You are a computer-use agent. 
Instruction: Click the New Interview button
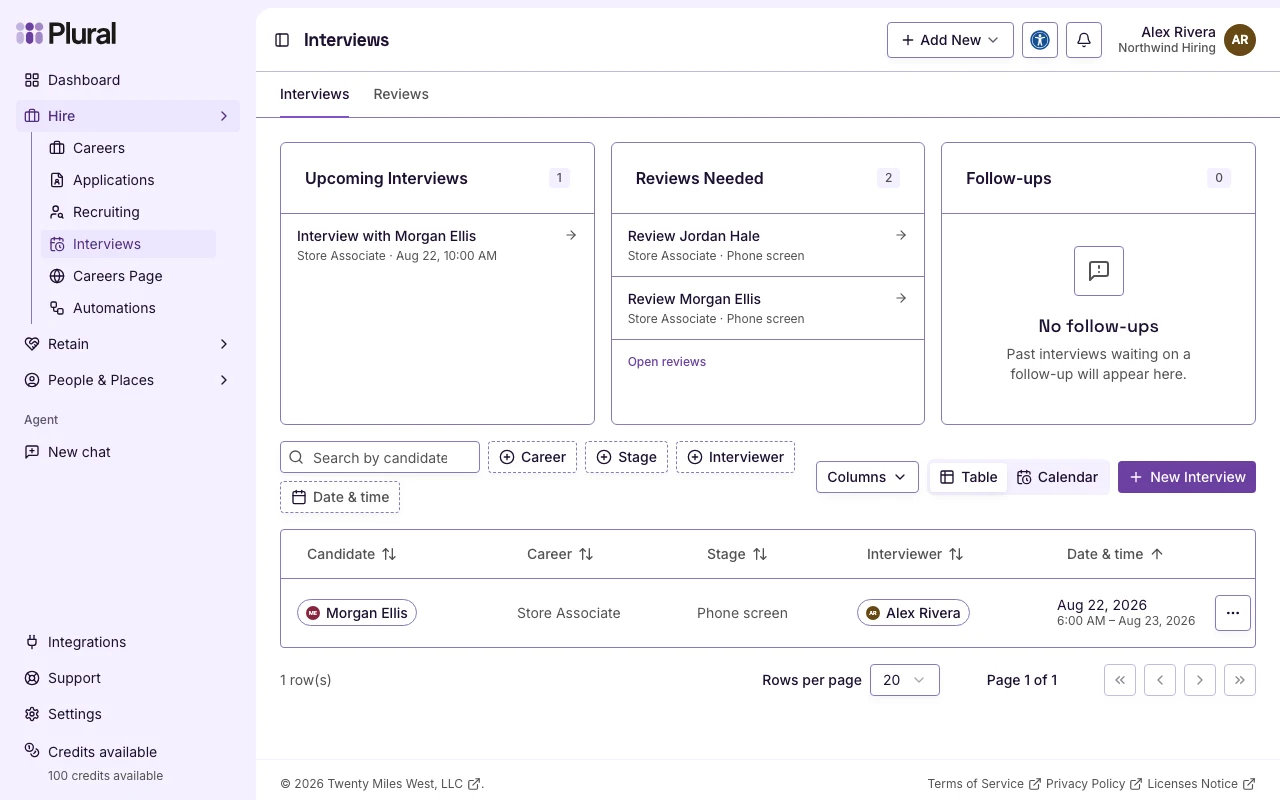[1187, 477]
